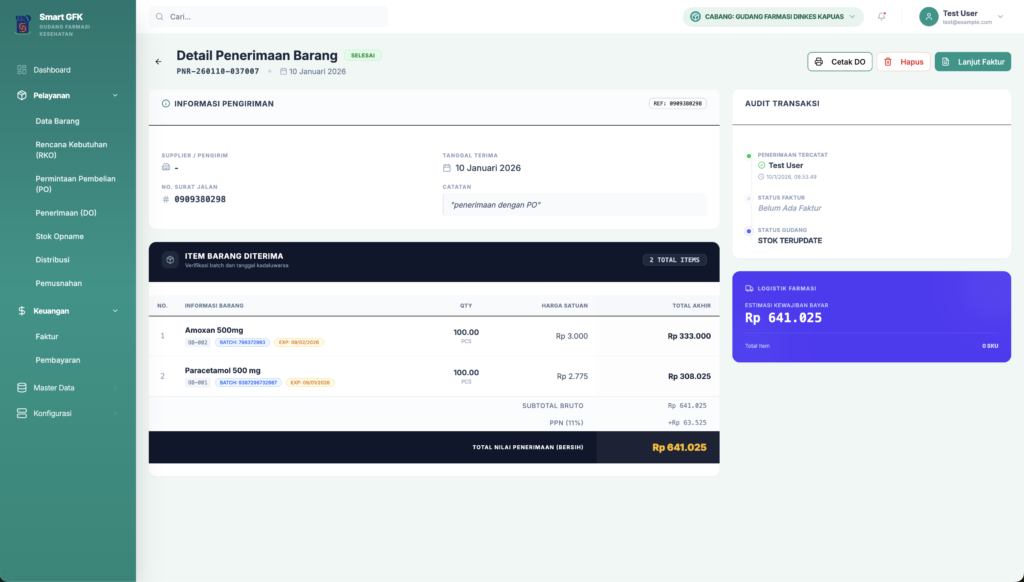Viewport: 1024px width, 582px height.
Task: Click the Smart GFK logo
Action: point(22,24)
